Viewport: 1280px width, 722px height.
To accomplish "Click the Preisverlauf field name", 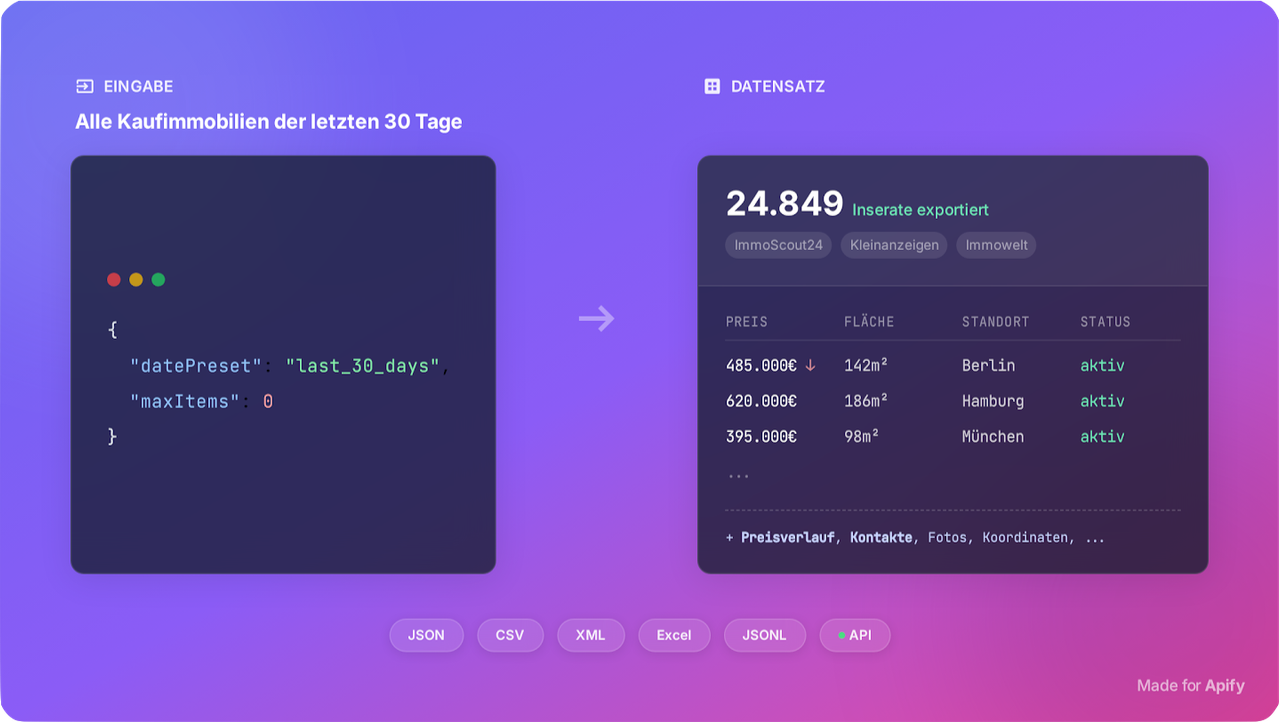I will (787, 538).
